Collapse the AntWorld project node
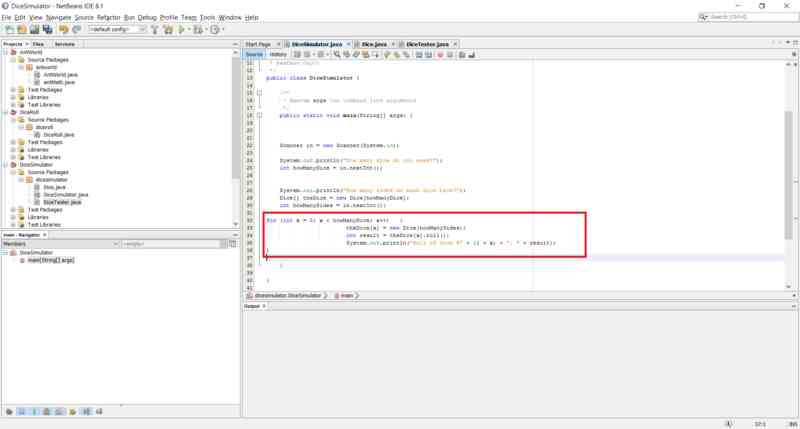 (x=6, y=52)
